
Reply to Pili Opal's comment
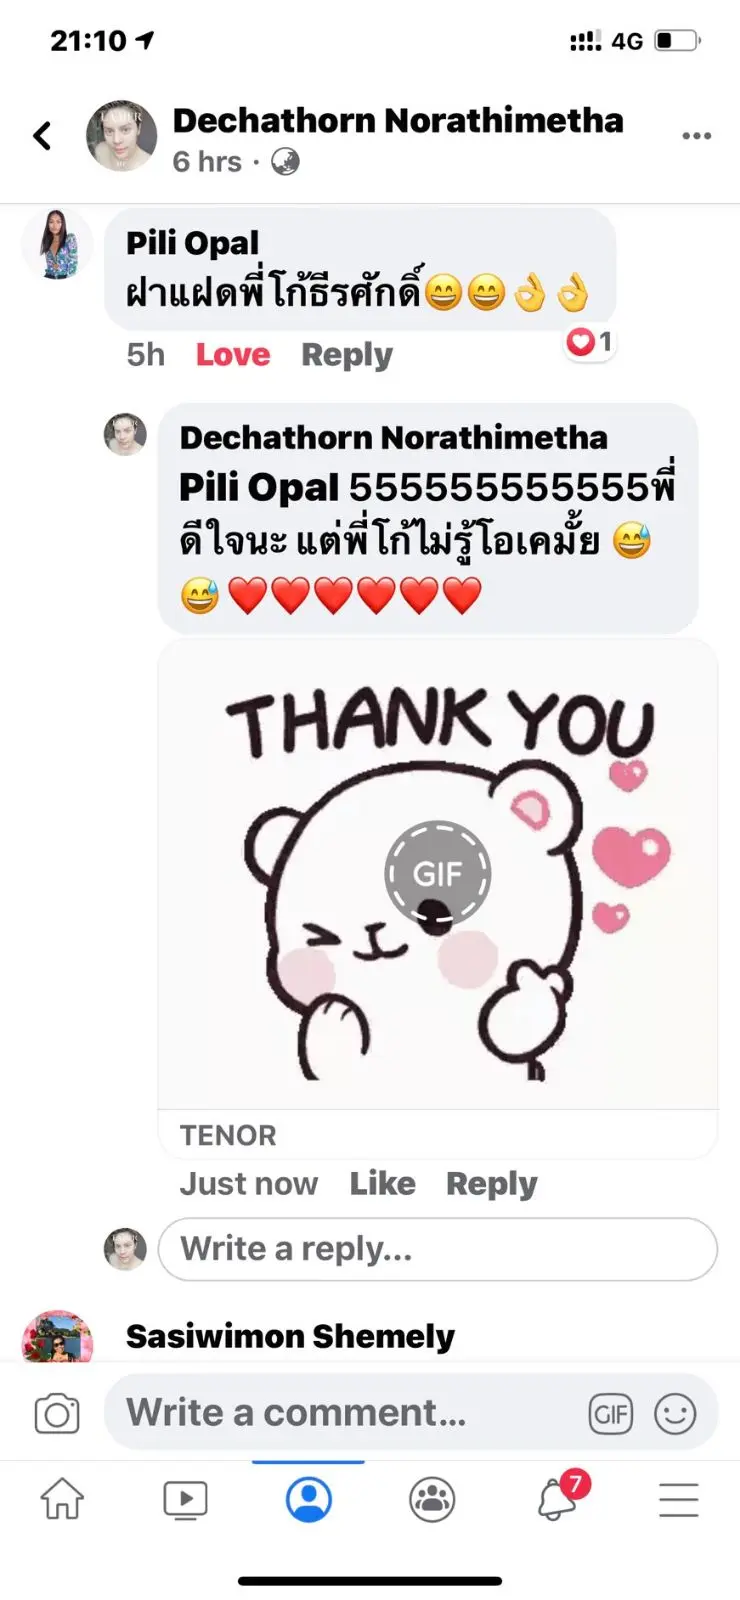pyautogui.click(x=347, y=355)
